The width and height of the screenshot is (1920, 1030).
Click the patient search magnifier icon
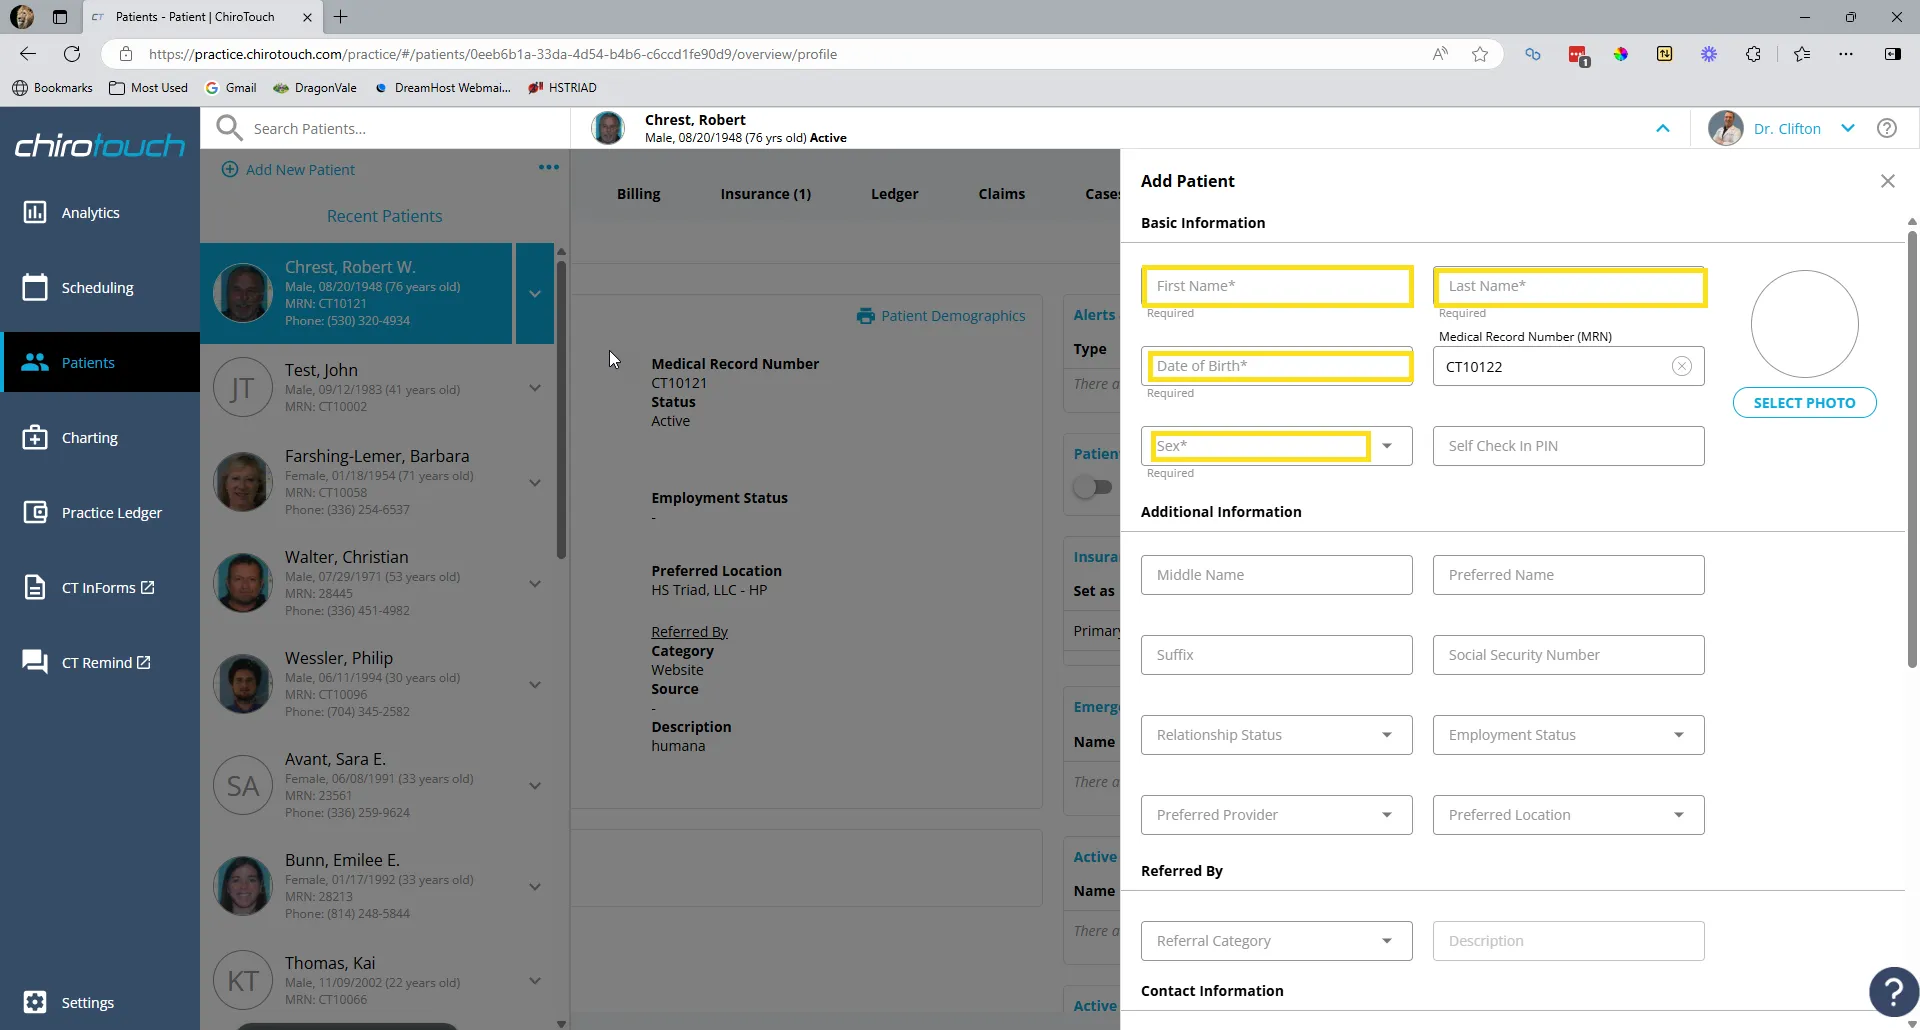(x=229, y=128)
